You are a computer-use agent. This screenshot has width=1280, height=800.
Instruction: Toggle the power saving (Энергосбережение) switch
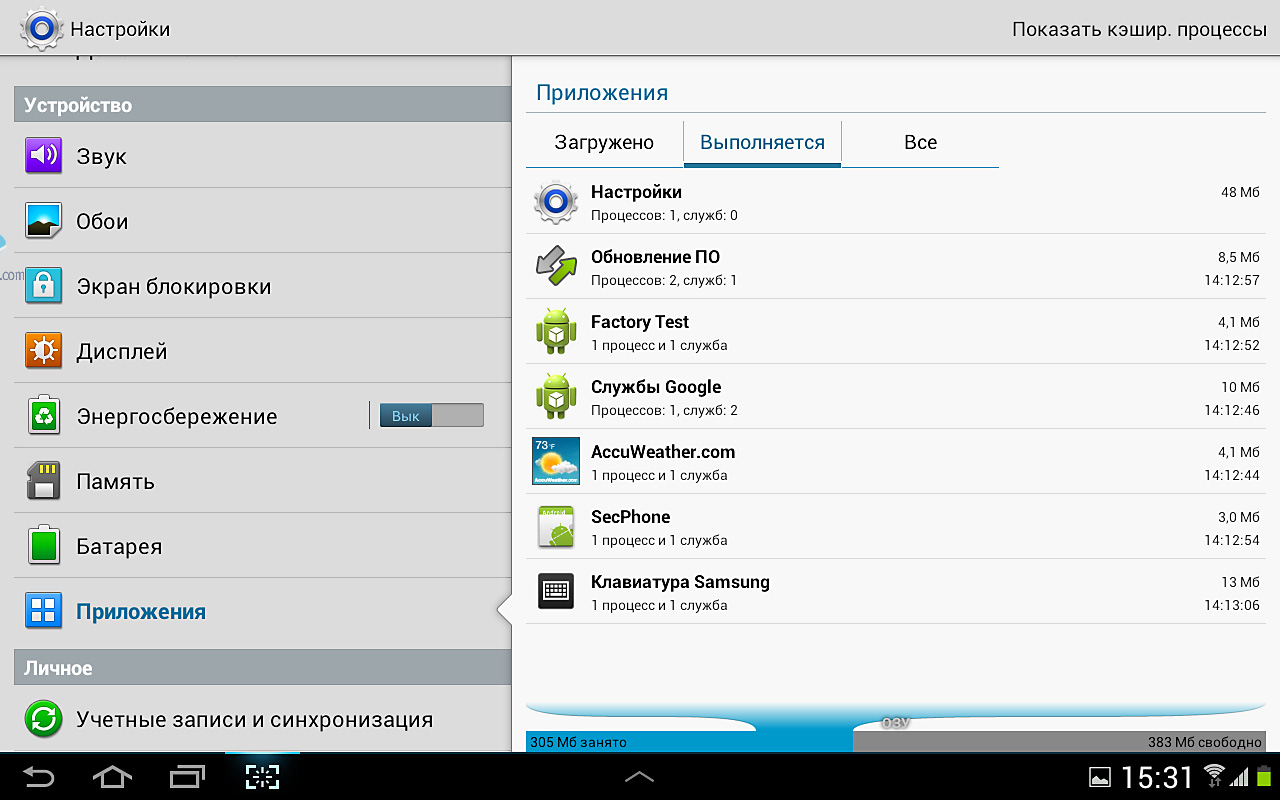click(431, 415)
